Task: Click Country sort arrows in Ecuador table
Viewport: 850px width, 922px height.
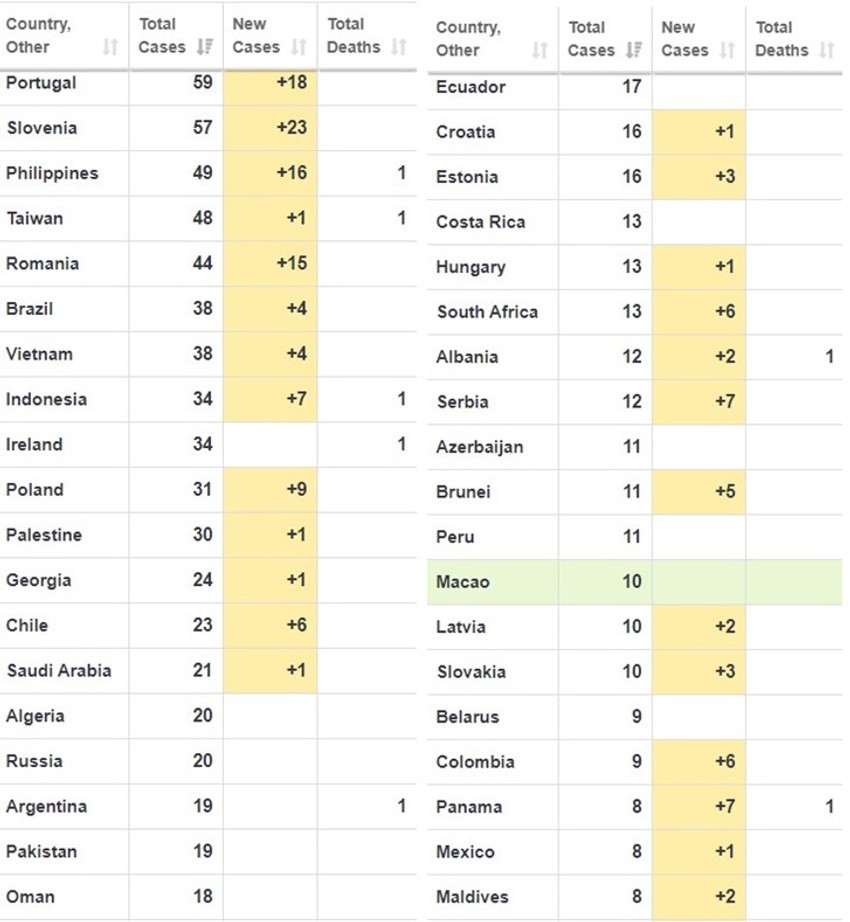Action: (540, 50)
